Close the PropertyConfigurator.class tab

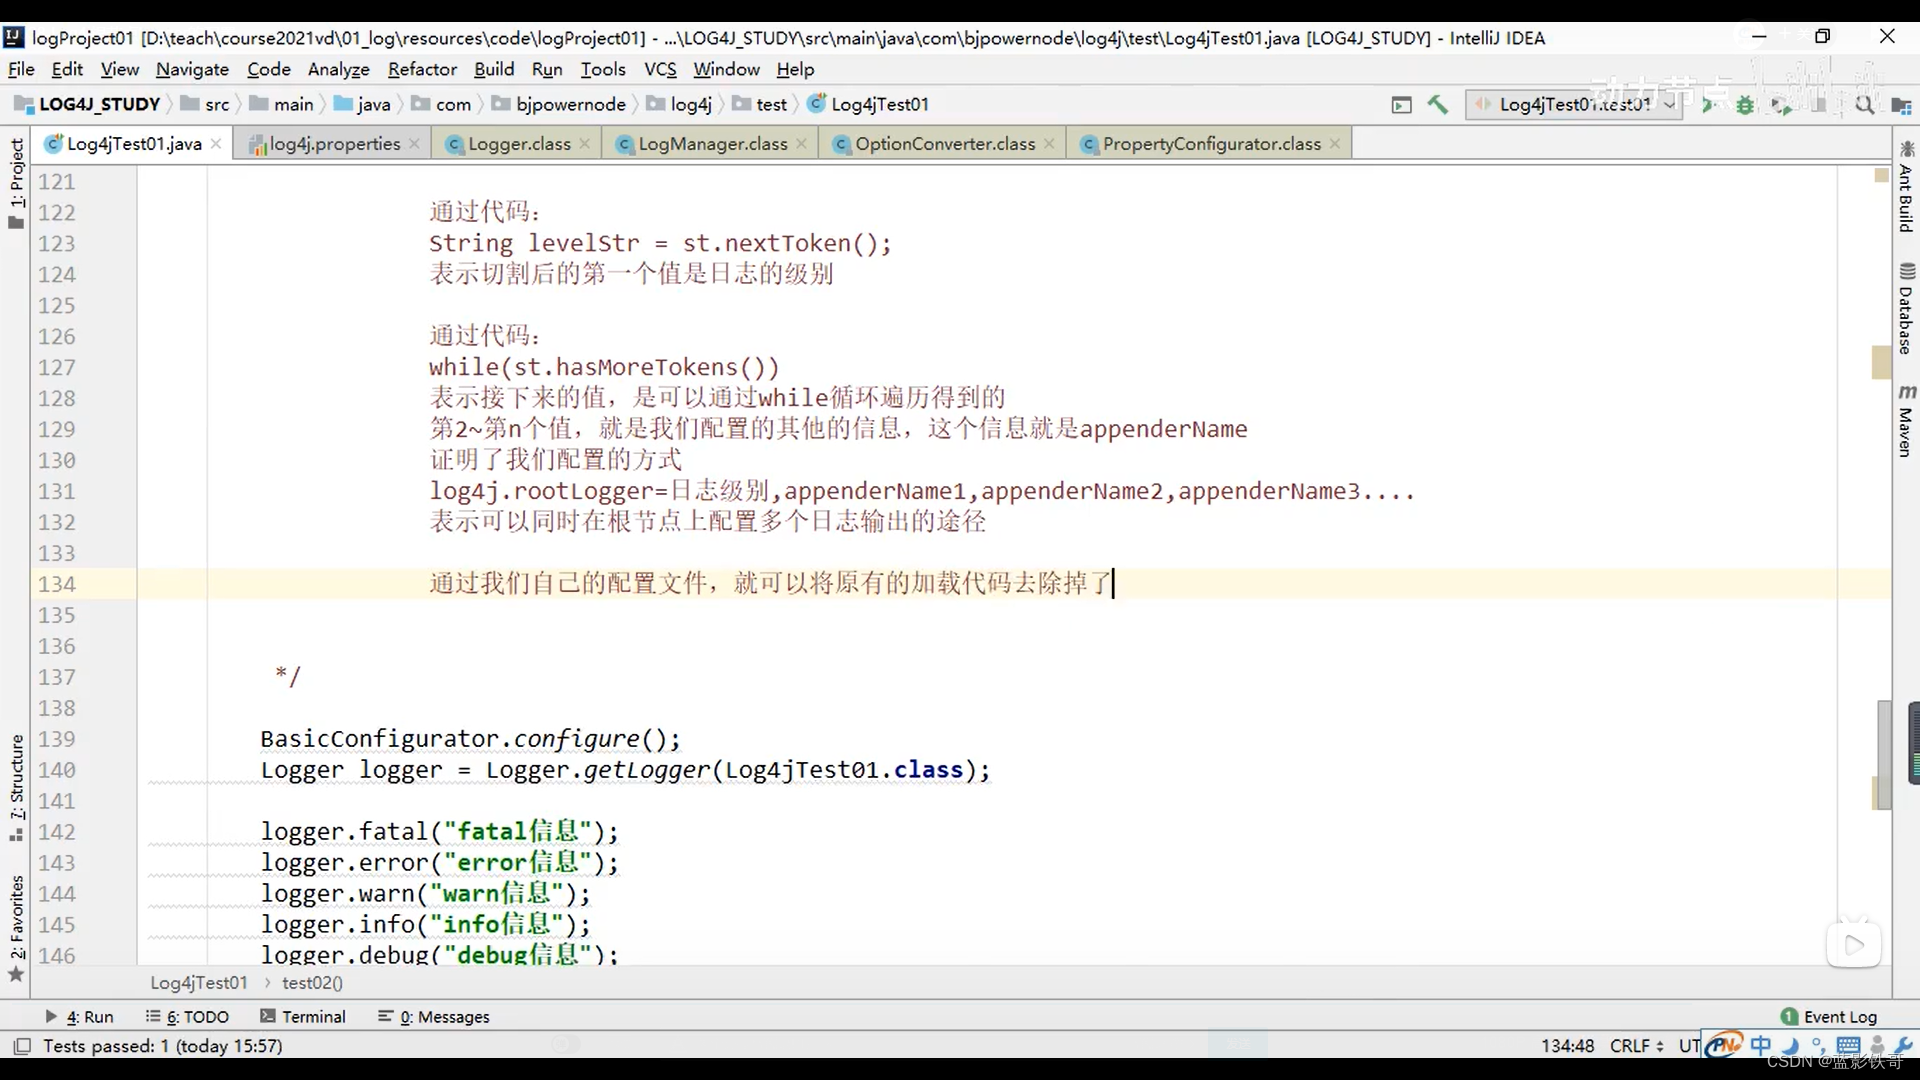[1335, 144]
